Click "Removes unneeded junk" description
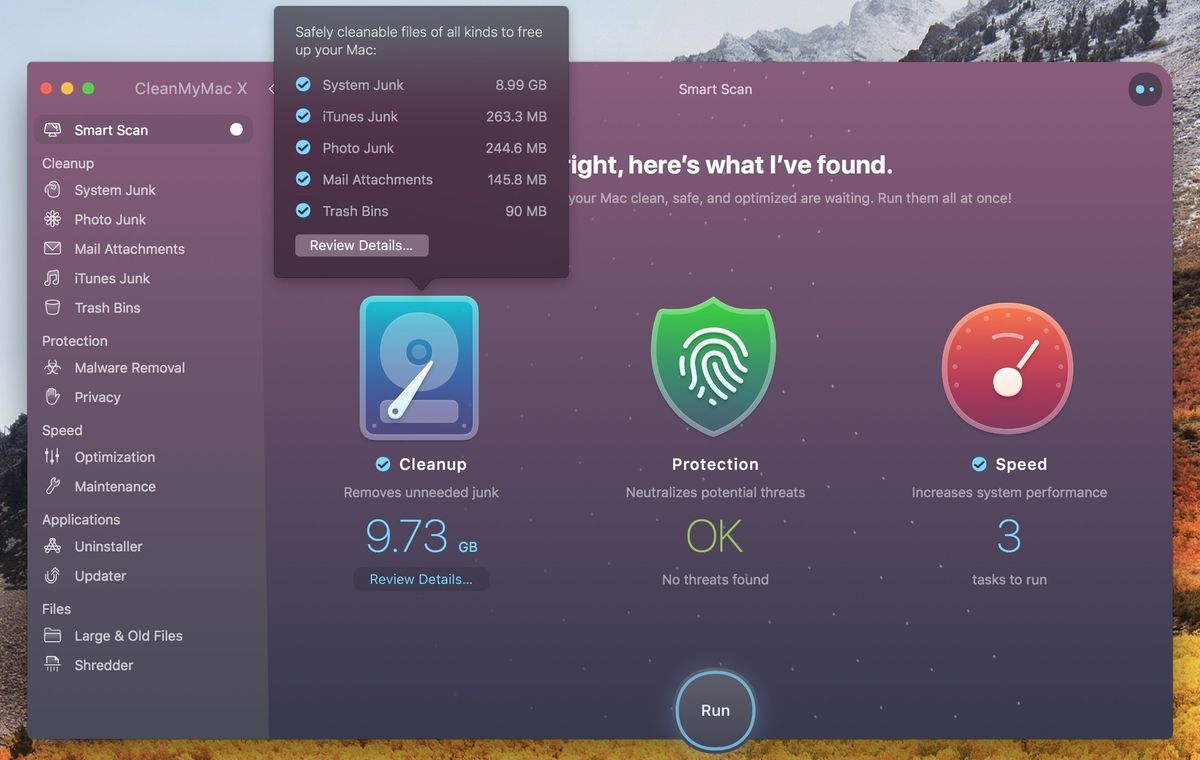This screenshot has width=1200, height=760. [x=421, y=492]
